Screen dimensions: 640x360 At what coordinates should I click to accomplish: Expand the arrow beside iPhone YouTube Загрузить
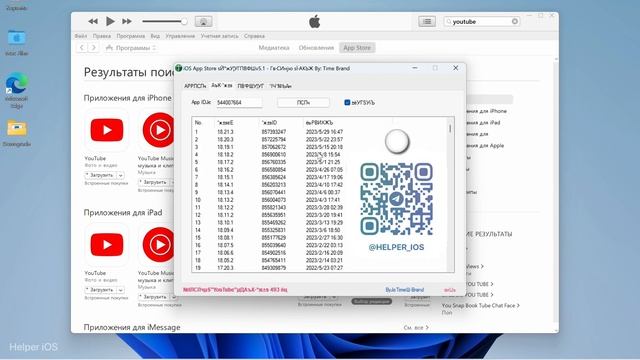click(120, 175)
